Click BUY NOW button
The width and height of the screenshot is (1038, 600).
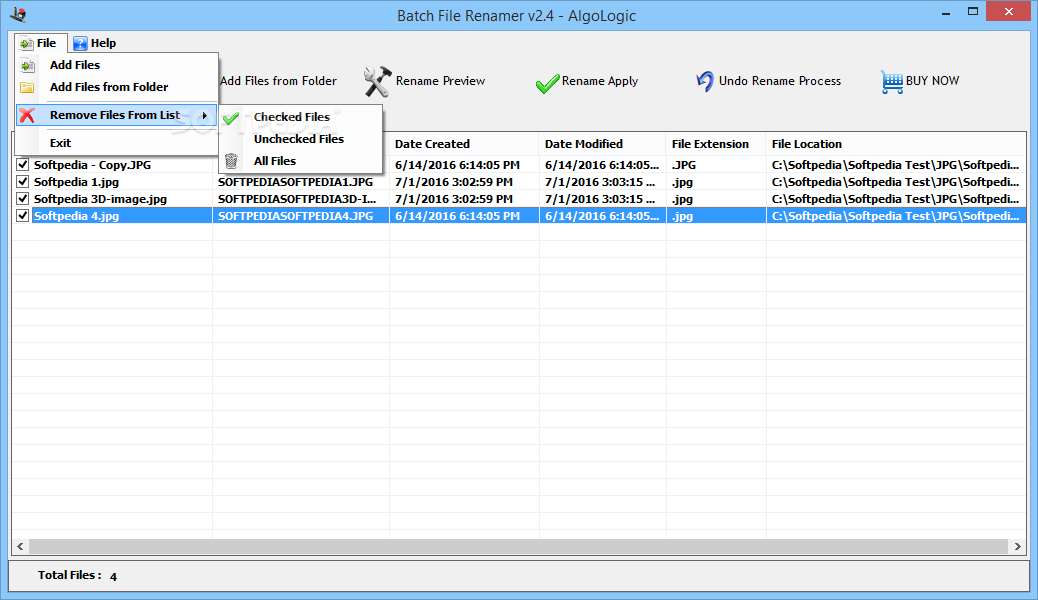920,81
